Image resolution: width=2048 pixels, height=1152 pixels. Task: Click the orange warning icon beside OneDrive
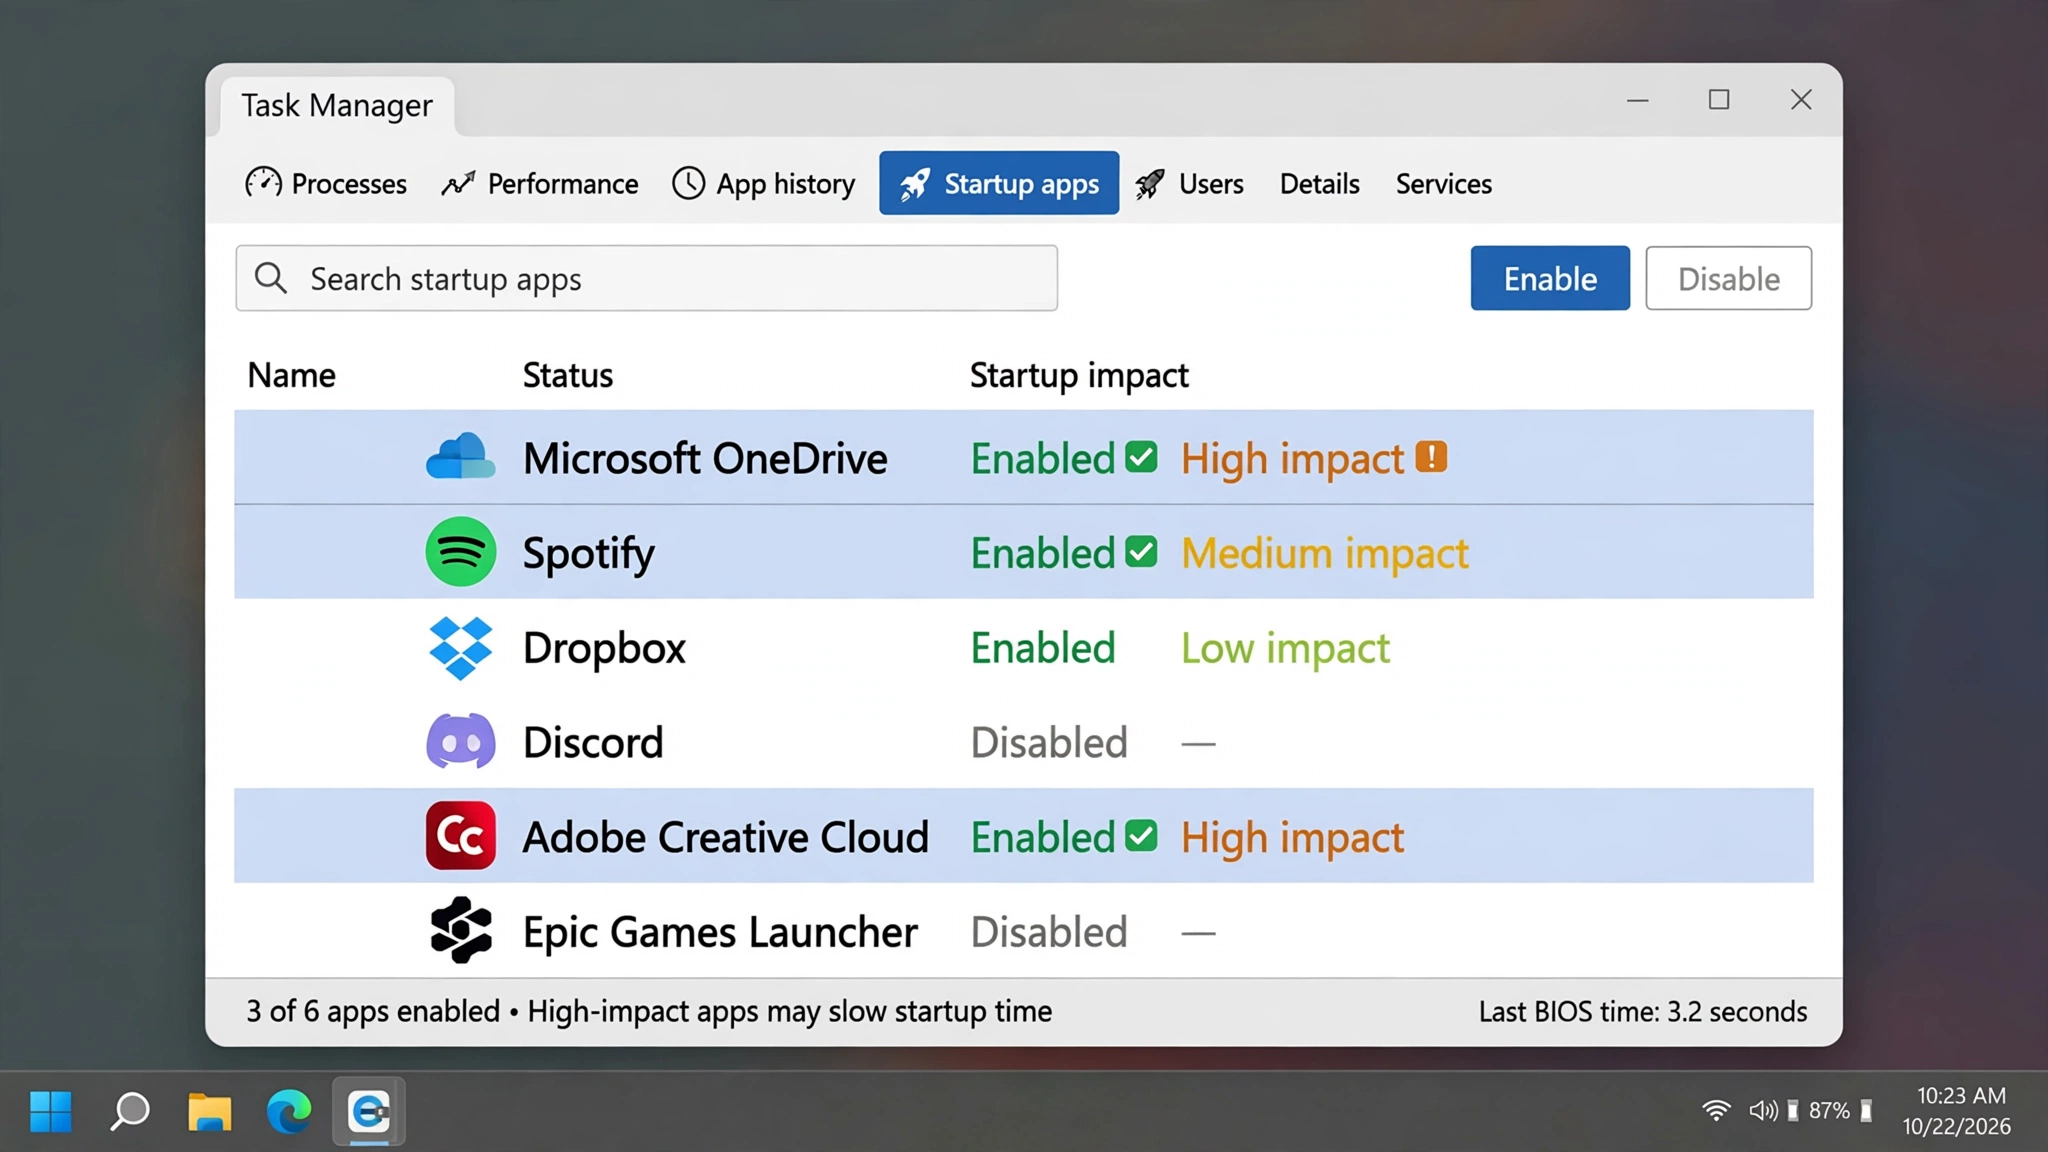[x=1431, y=457]
